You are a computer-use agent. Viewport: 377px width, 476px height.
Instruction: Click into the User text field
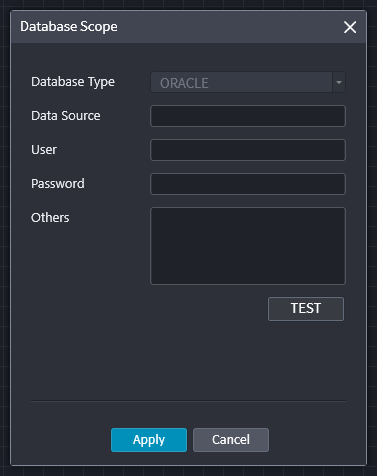pyautogui.click(x=248, y=150)
